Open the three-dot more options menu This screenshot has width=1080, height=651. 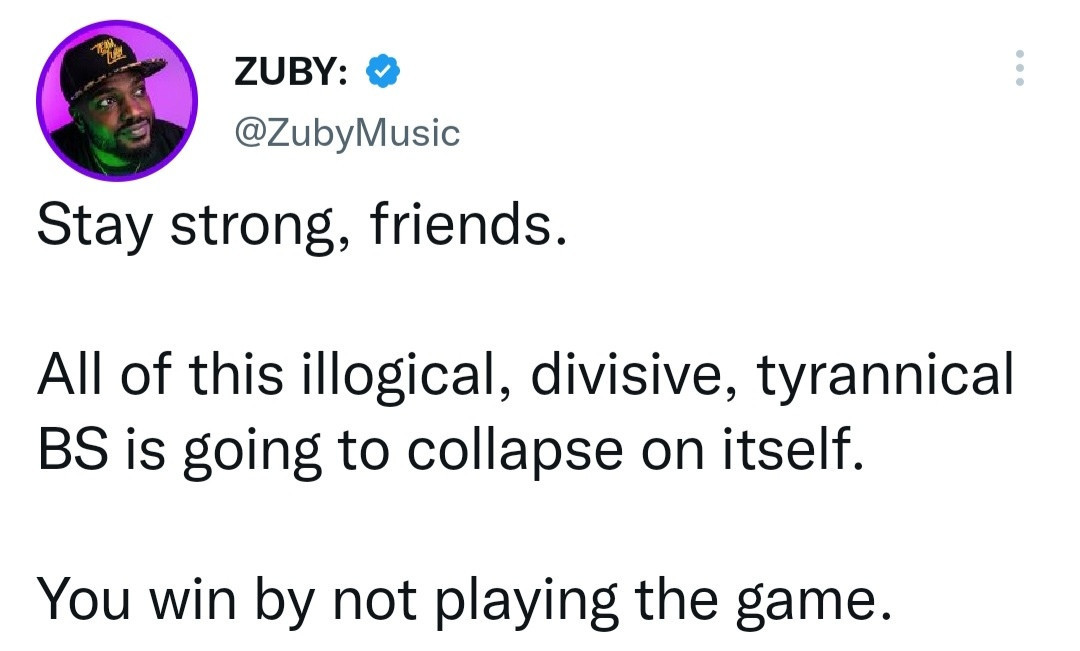[1019, 68]
